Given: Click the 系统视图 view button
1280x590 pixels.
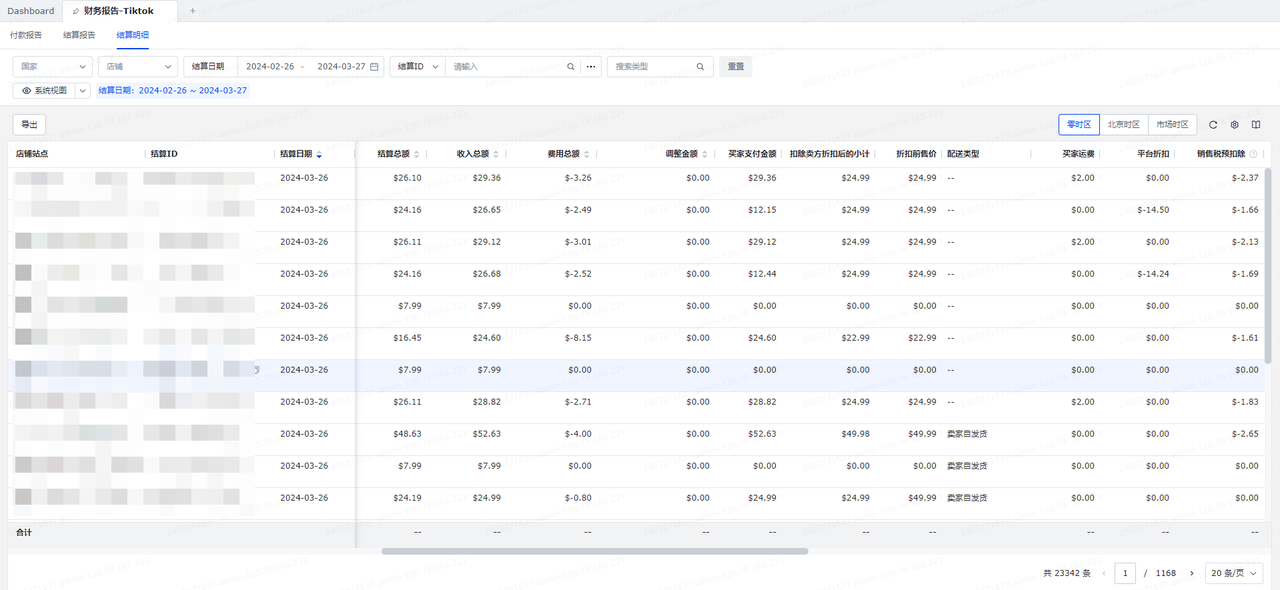Looking at the screenshot, I should [x=44, y=90].
